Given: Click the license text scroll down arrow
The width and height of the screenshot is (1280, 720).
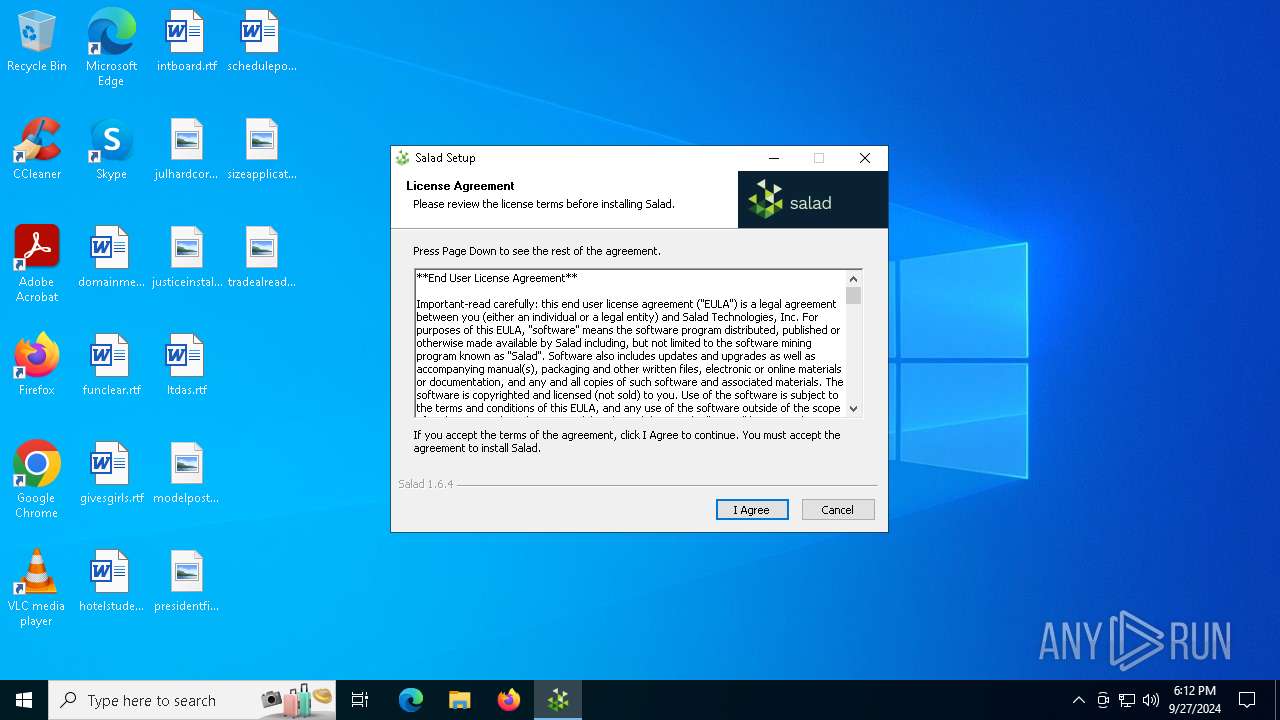Looking at the screenshot, I should pyautogui.click(x=853, y=408).
